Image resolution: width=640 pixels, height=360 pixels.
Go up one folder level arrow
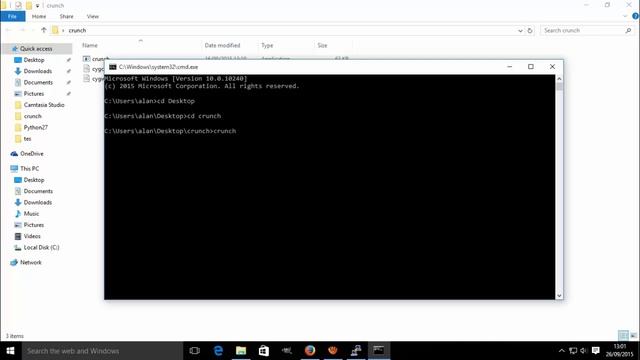pyautogui.click(x=44, y=30)
